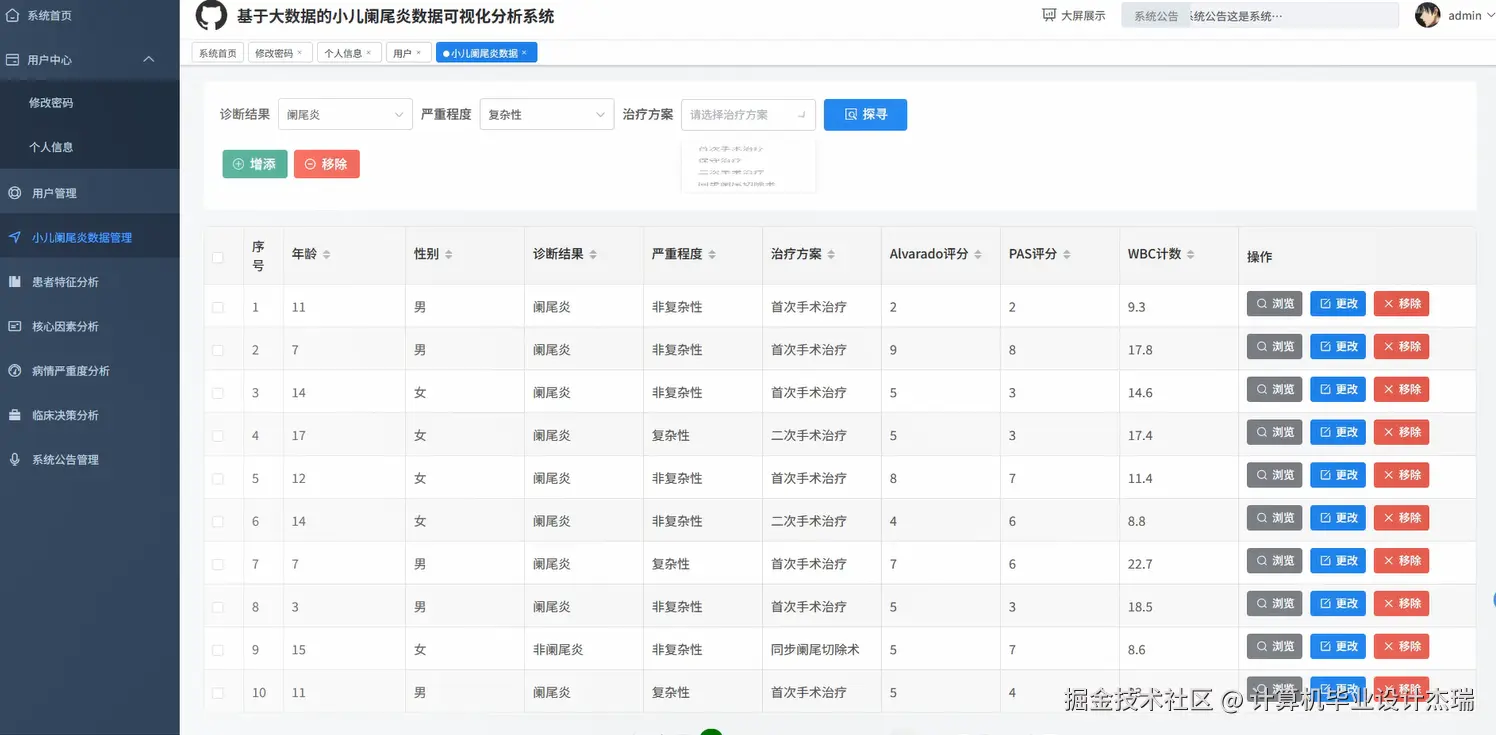
Task: Close the 修改密码 tab with its x
Action: tap(300, 53)
